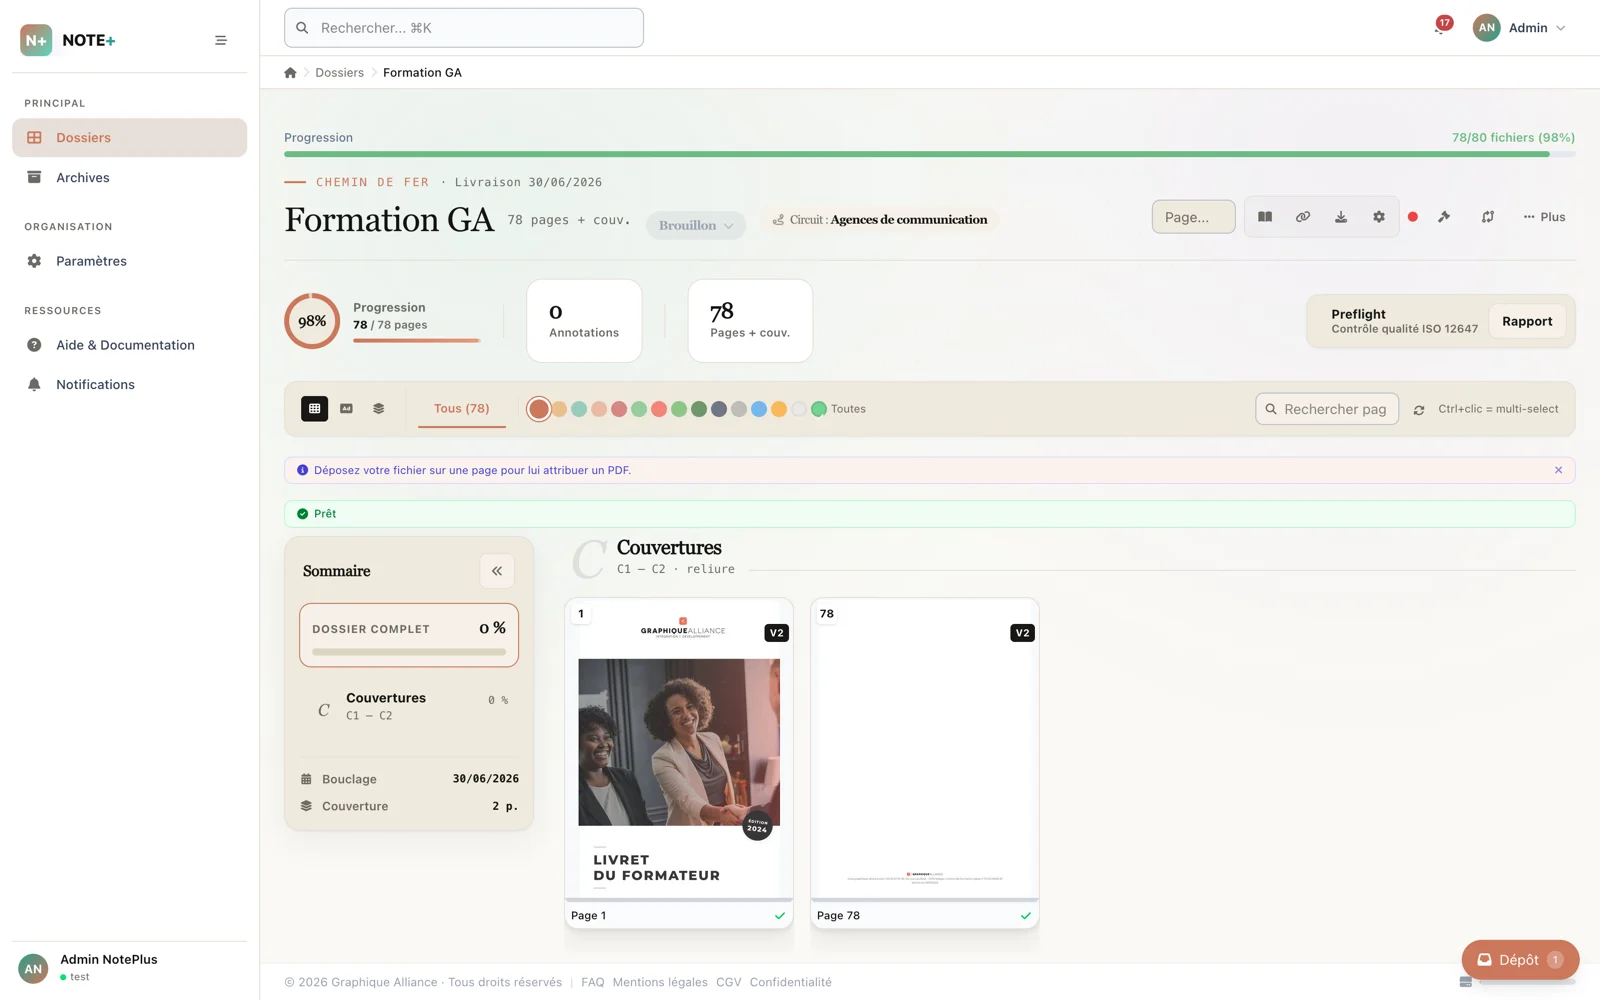The width and height of the screenshot is (1600, 1000).
Task: Open the Brouillon status dropdown
Action: (696, 225)
